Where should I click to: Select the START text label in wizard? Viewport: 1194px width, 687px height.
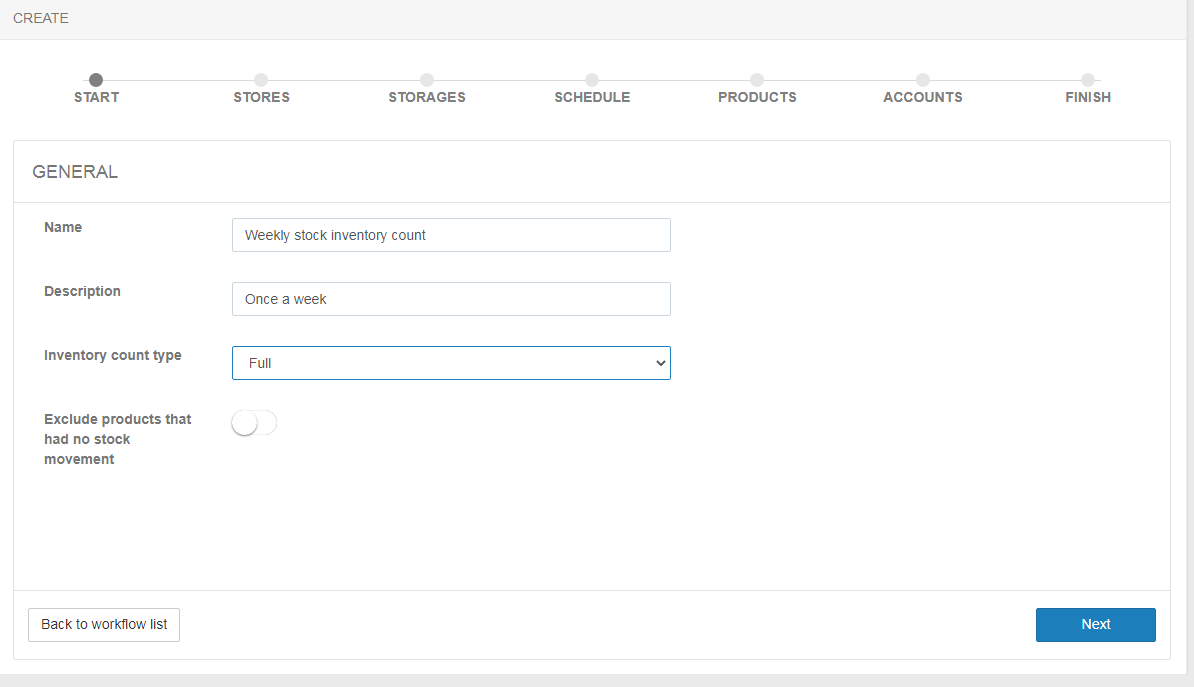pos(96,98)
